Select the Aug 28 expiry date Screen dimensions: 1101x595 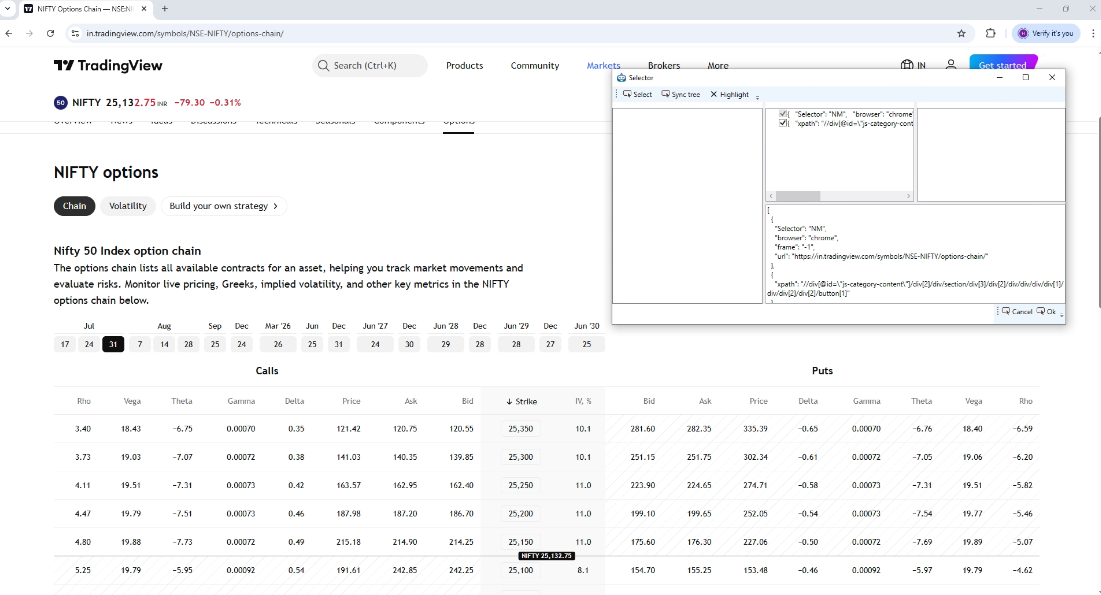188,344
